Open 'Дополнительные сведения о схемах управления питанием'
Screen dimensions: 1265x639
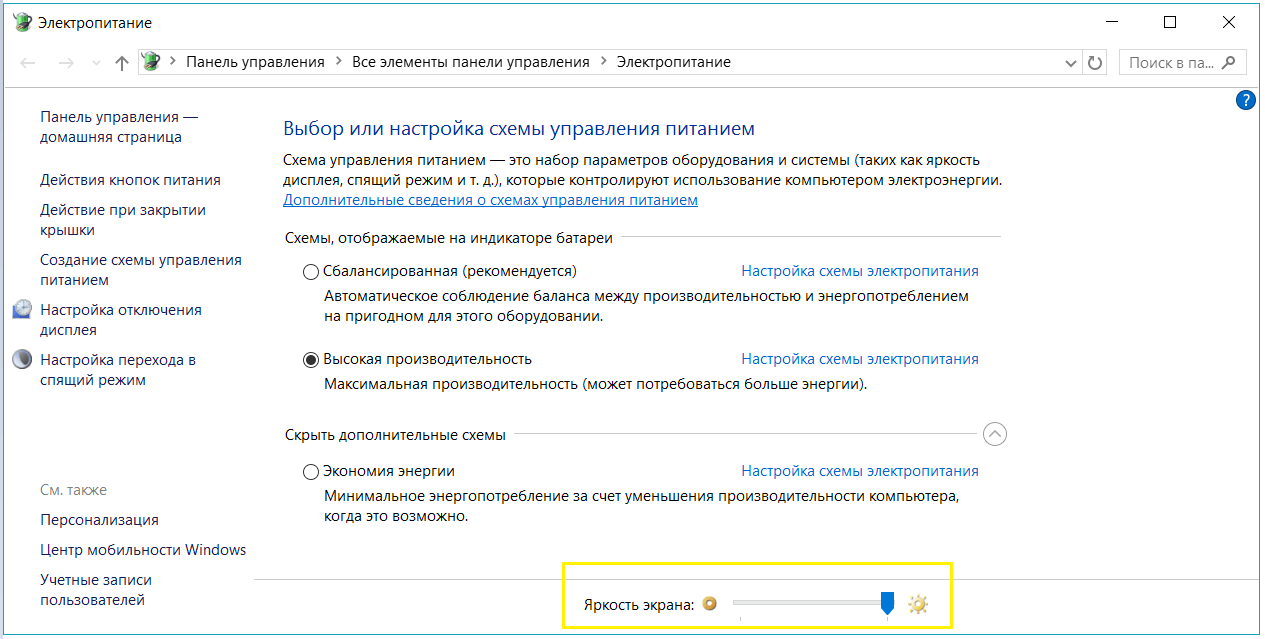click(490, 200)
